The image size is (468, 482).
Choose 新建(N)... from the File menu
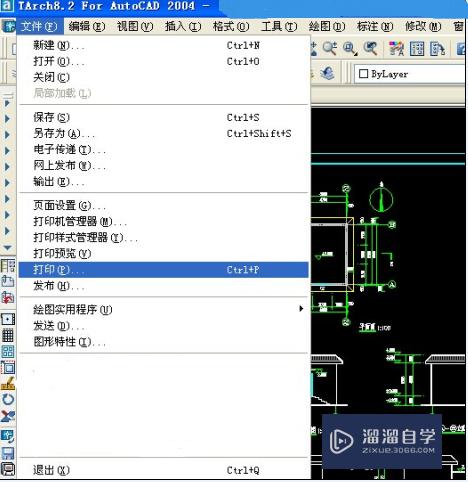pos(163,45)
